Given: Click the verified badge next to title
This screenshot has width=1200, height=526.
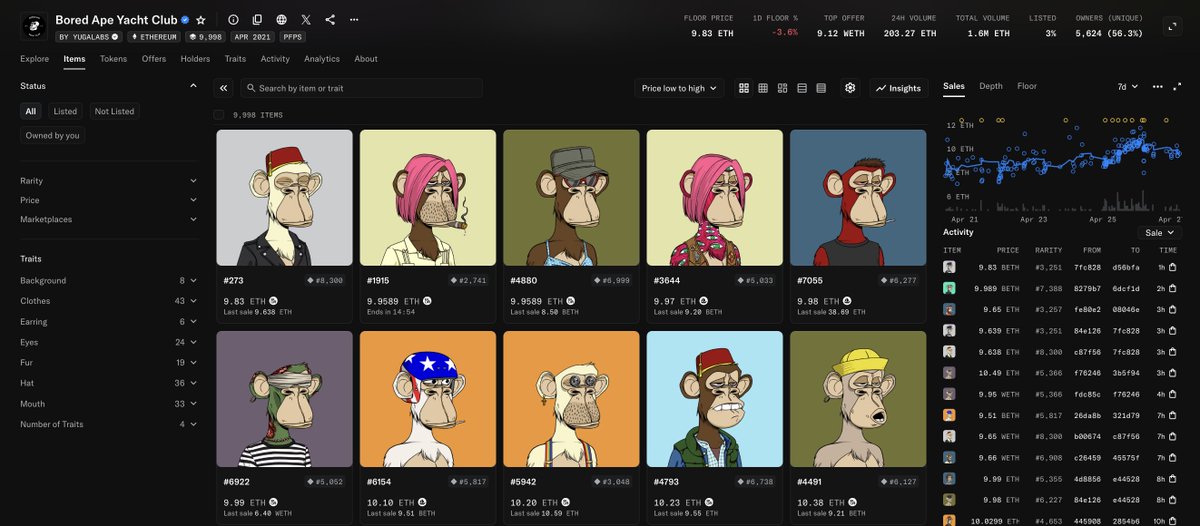Looking at the screenshot, I should (185, 19).
